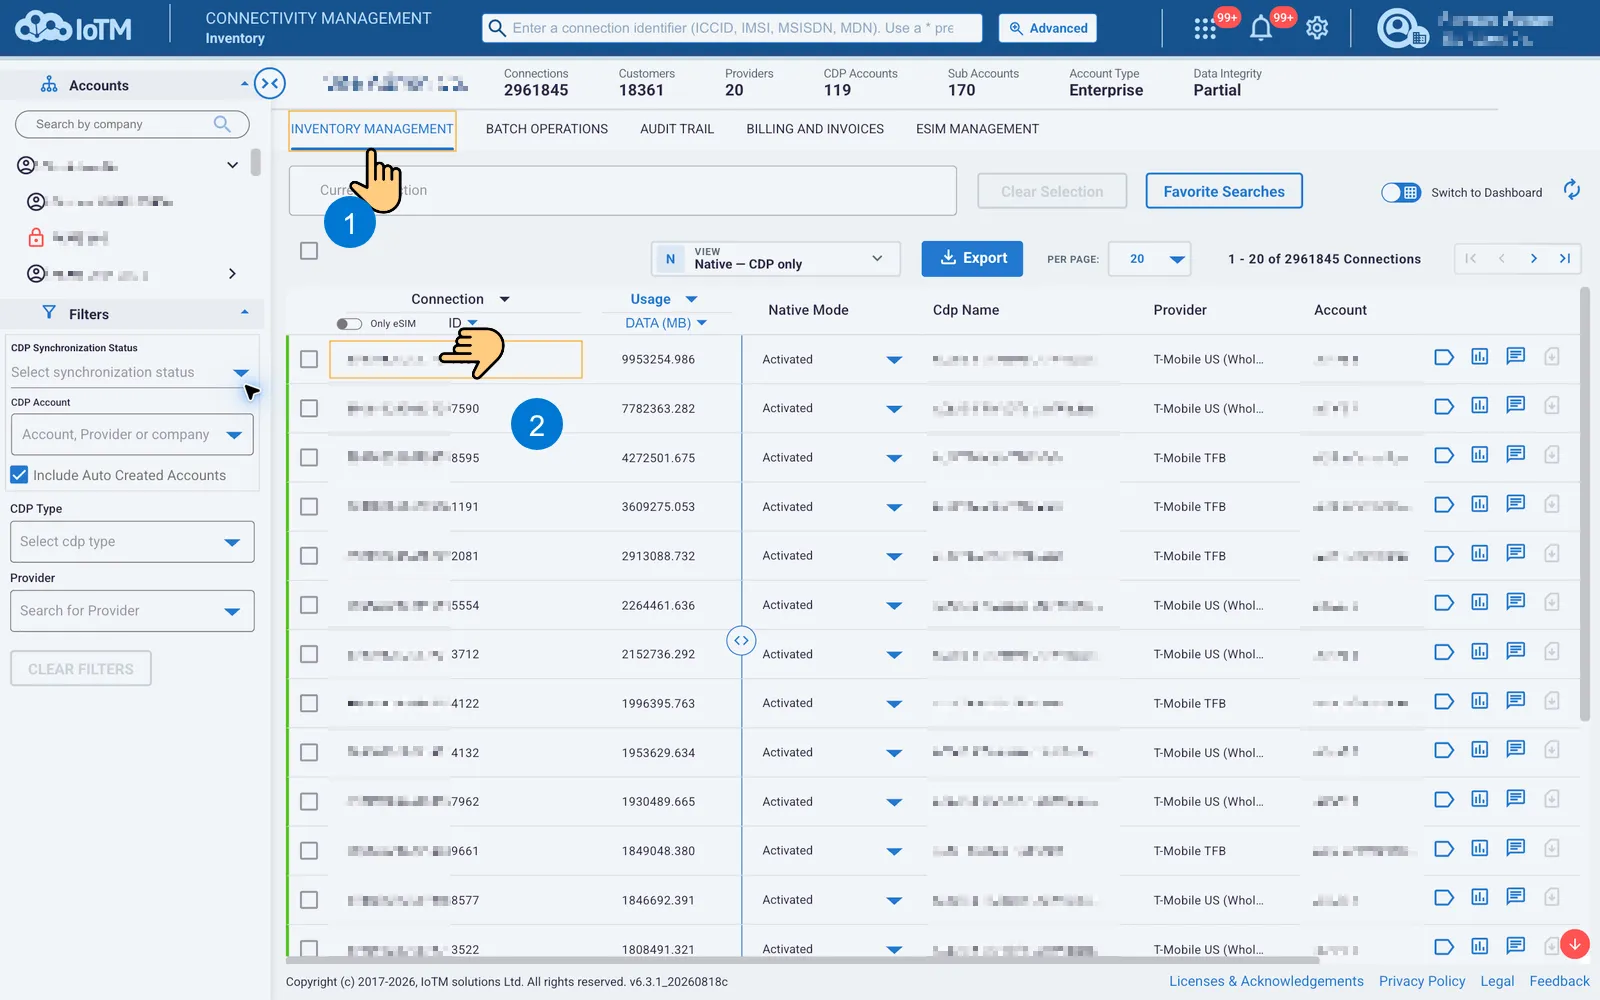The height and width of the screenshot is (1000, 1600).
Task: Switch to the Audit Trail tab
Action: 677,129
